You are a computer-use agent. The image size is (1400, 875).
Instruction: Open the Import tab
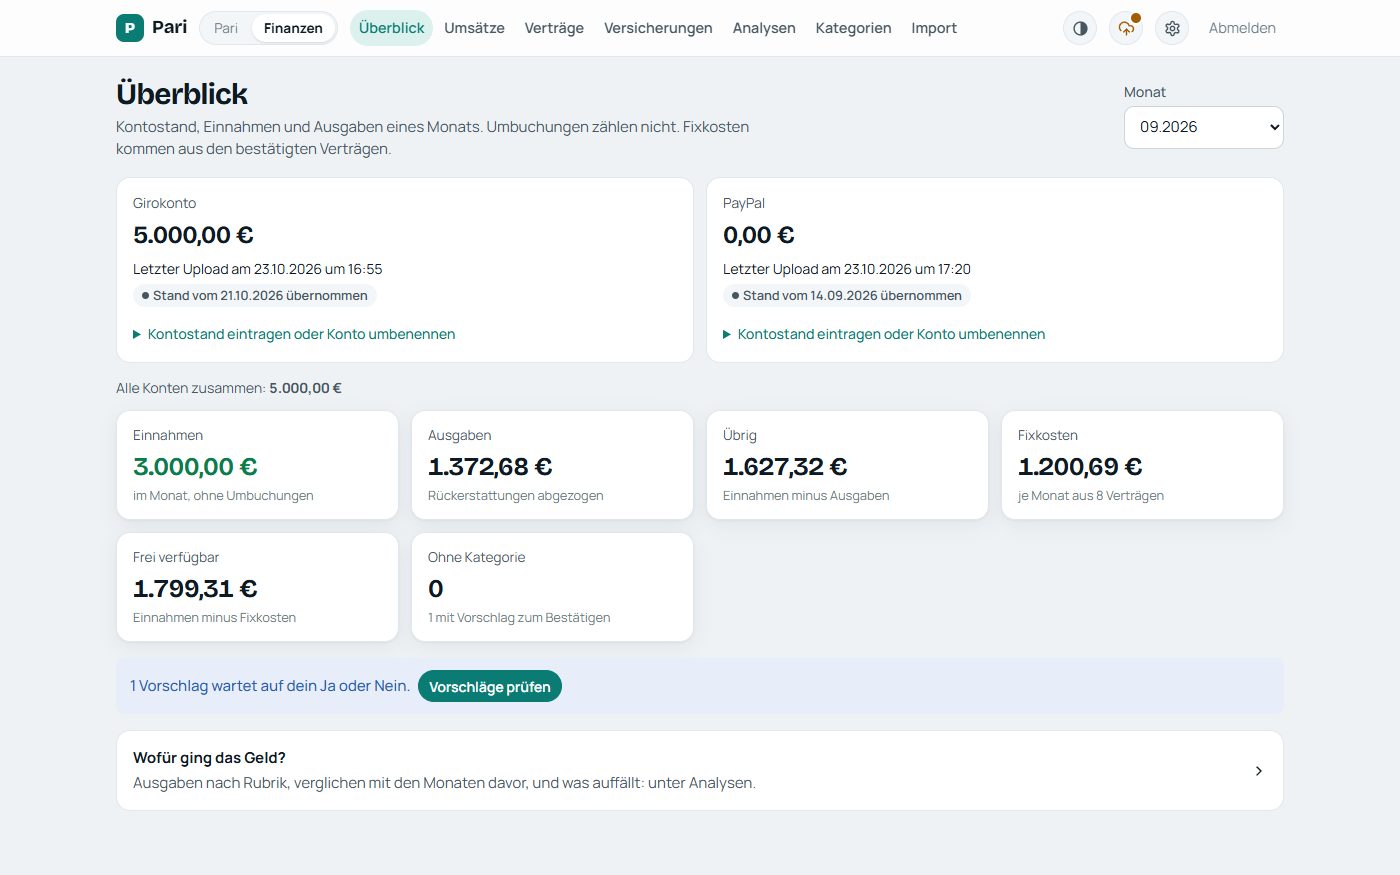point(934,28)
